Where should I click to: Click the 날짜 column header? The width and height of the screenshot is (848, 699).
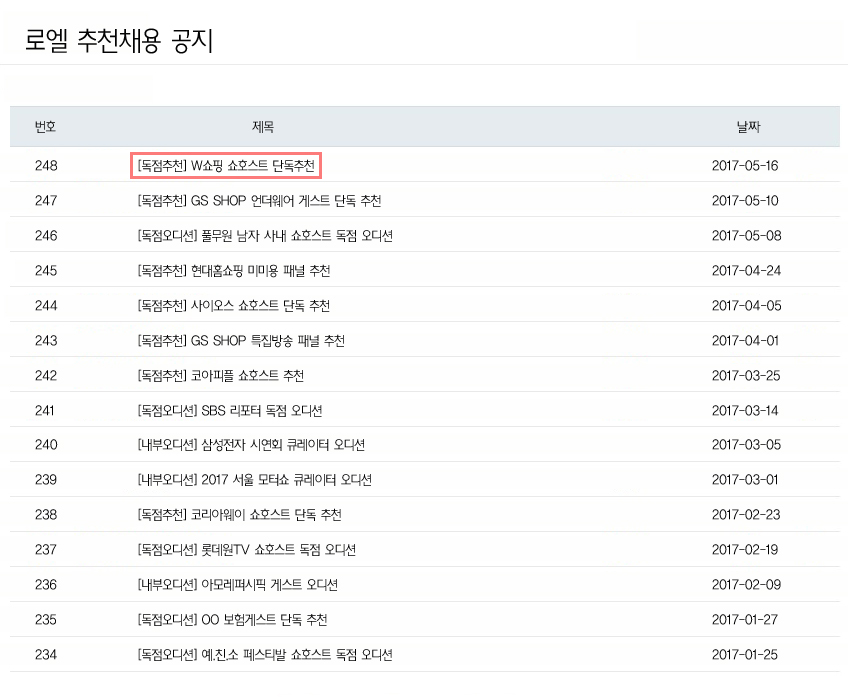point(748,127)
